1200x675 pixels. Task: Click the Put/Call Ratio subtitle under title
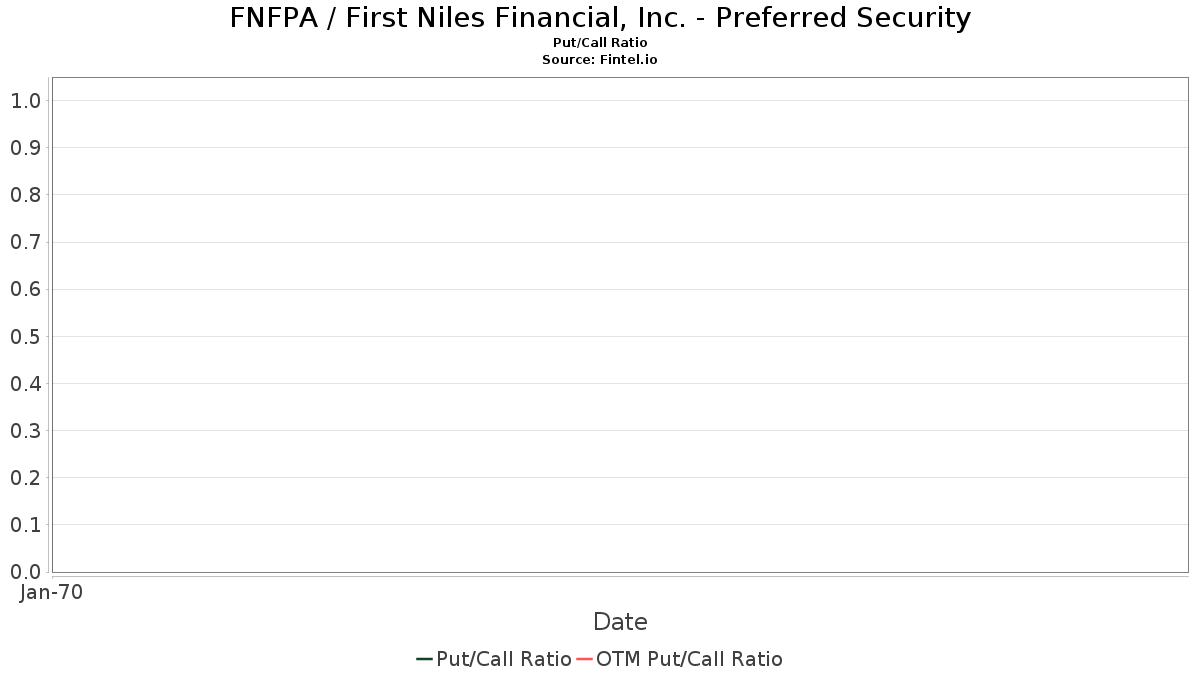(600, 43)
